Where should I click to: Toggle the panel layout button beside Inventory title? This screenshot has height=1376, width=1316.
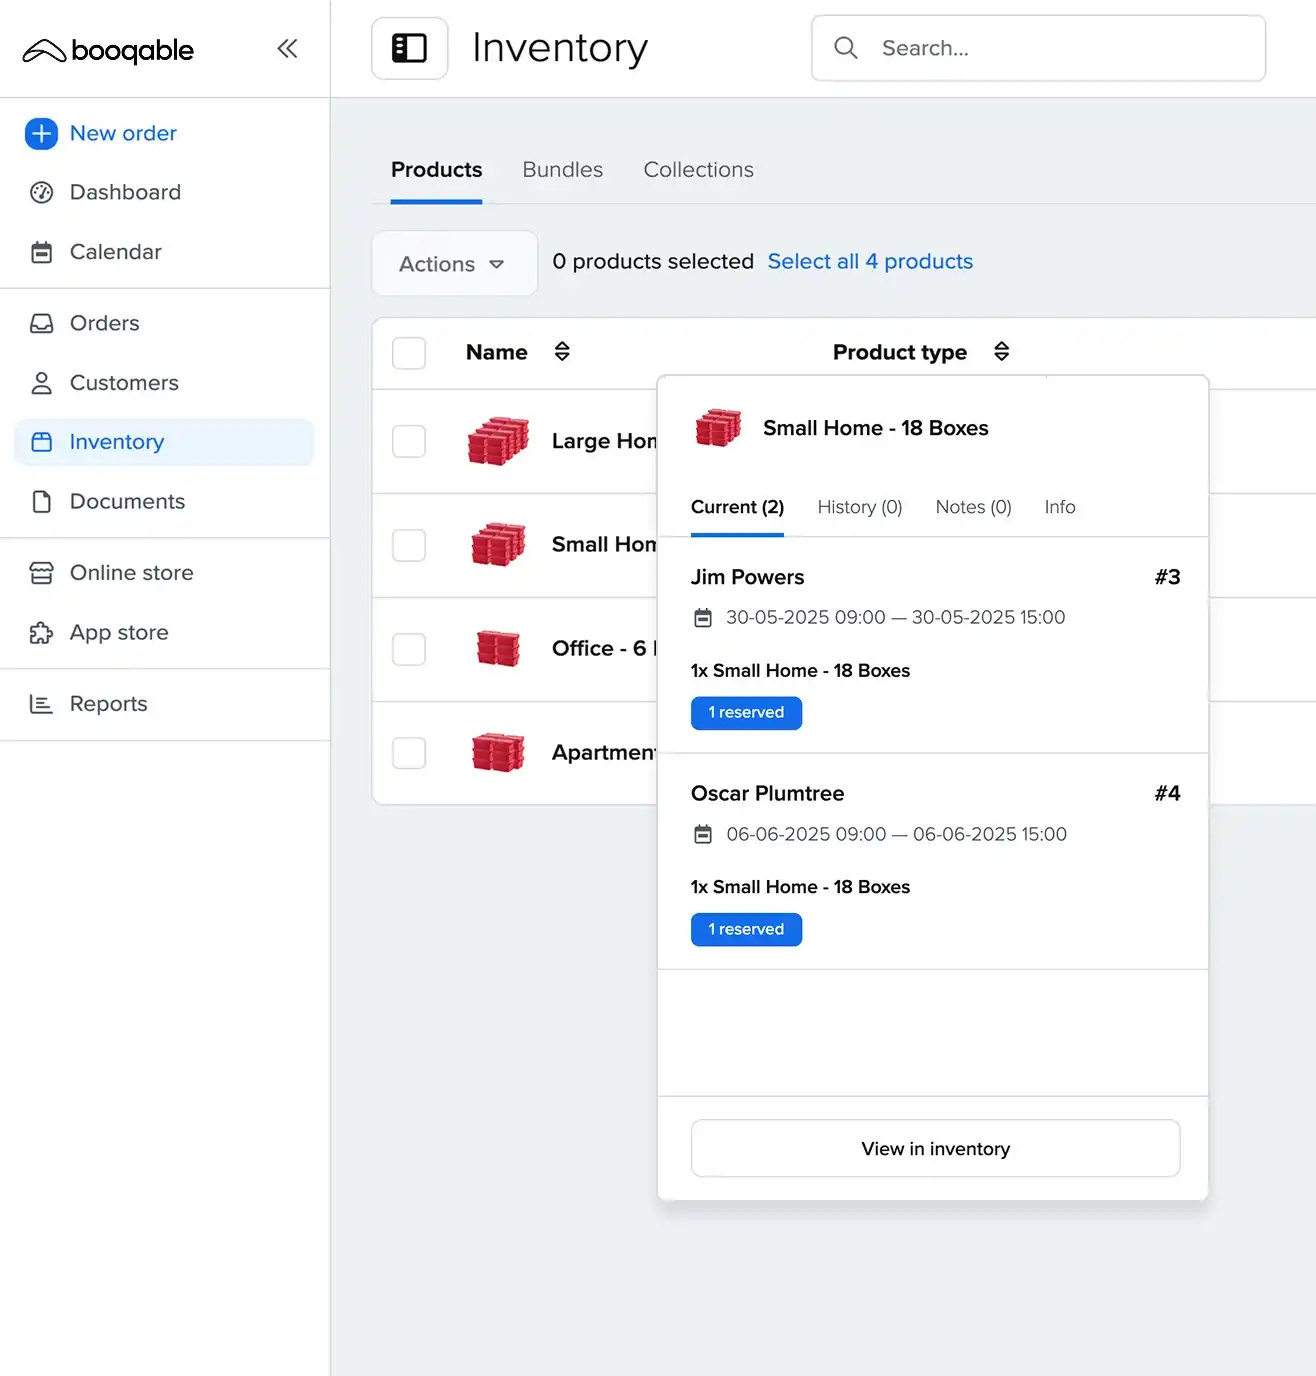[409, 48]
